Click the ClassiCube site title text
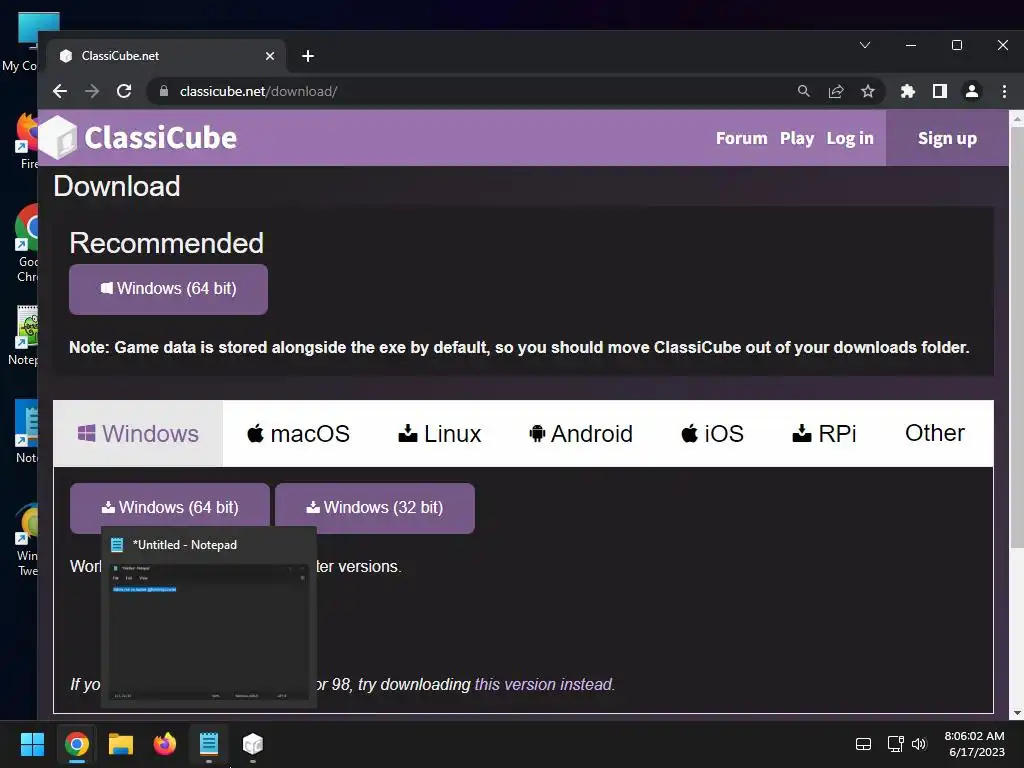 pos(161,138)
